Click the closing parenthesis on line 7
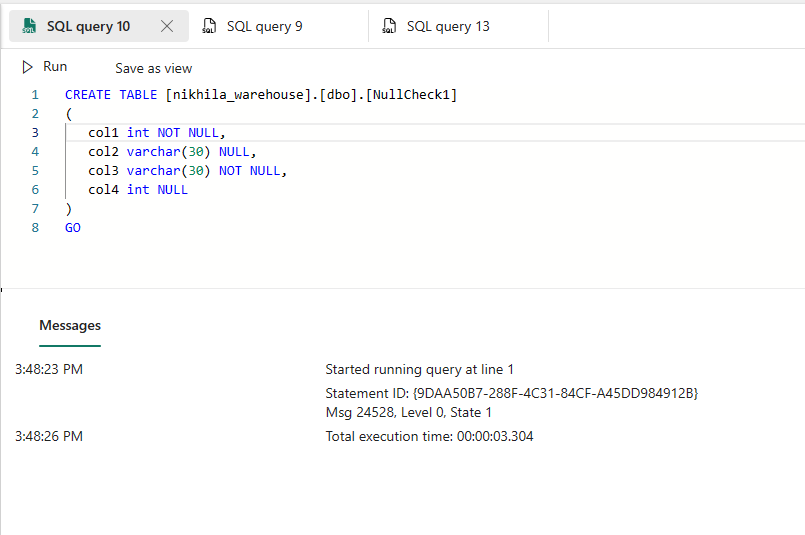Viewport: 805px width, 535px height. click(x=69, y=209)
